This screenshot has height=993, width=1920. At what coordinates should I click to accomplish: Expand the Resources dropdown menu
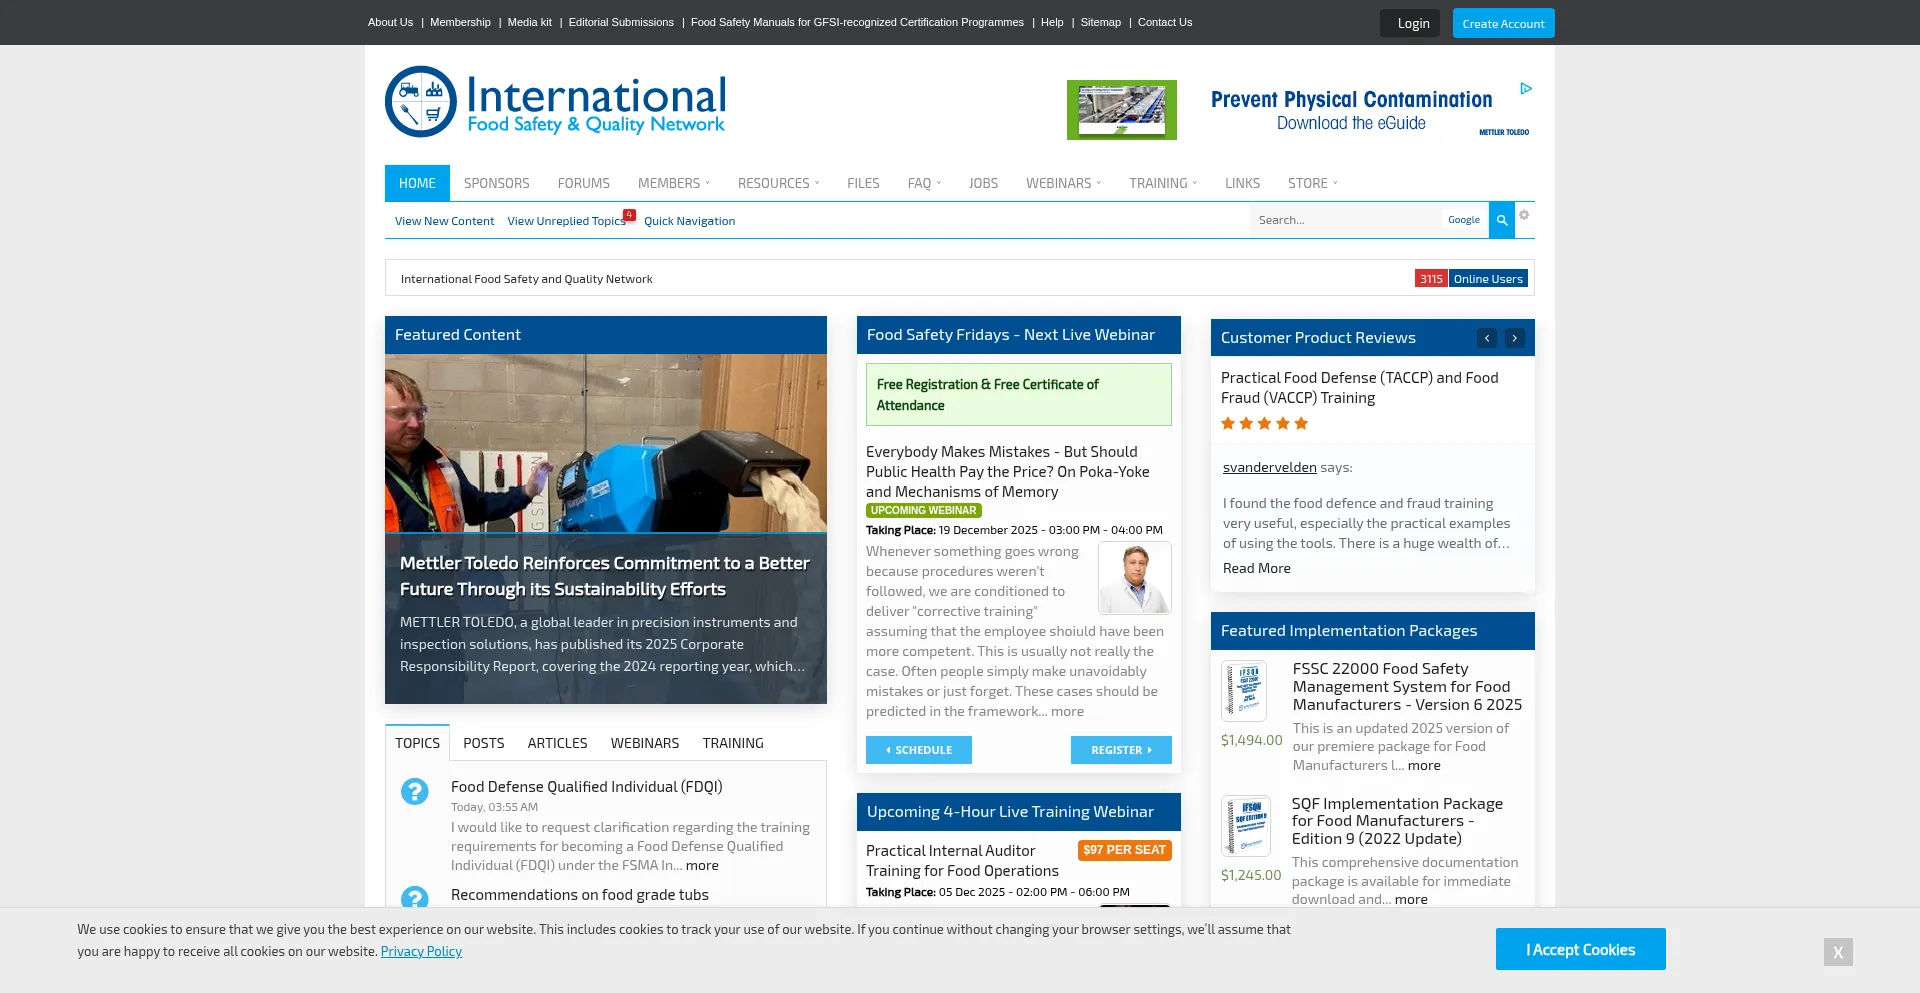click(778, 183)
